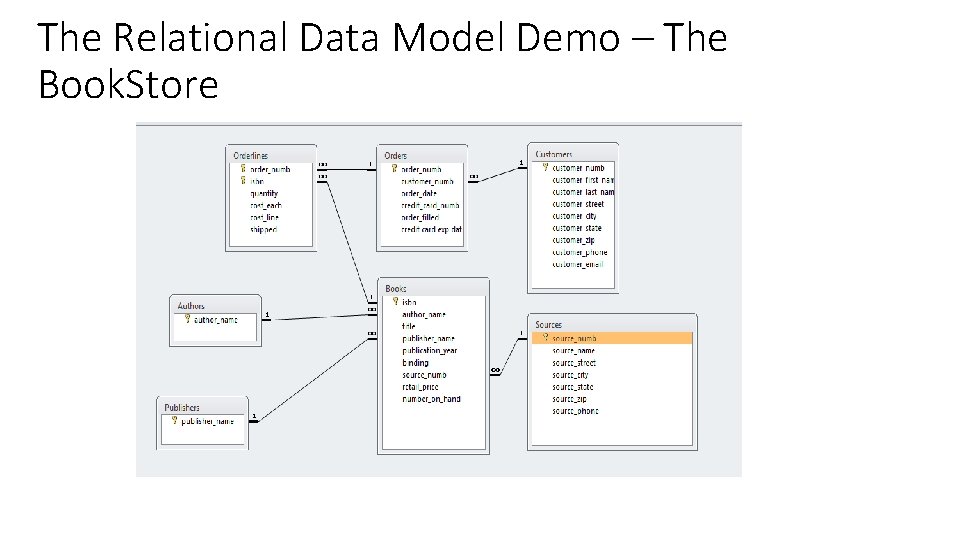Select the source_state field in Sources

click(x=573, y=387)
